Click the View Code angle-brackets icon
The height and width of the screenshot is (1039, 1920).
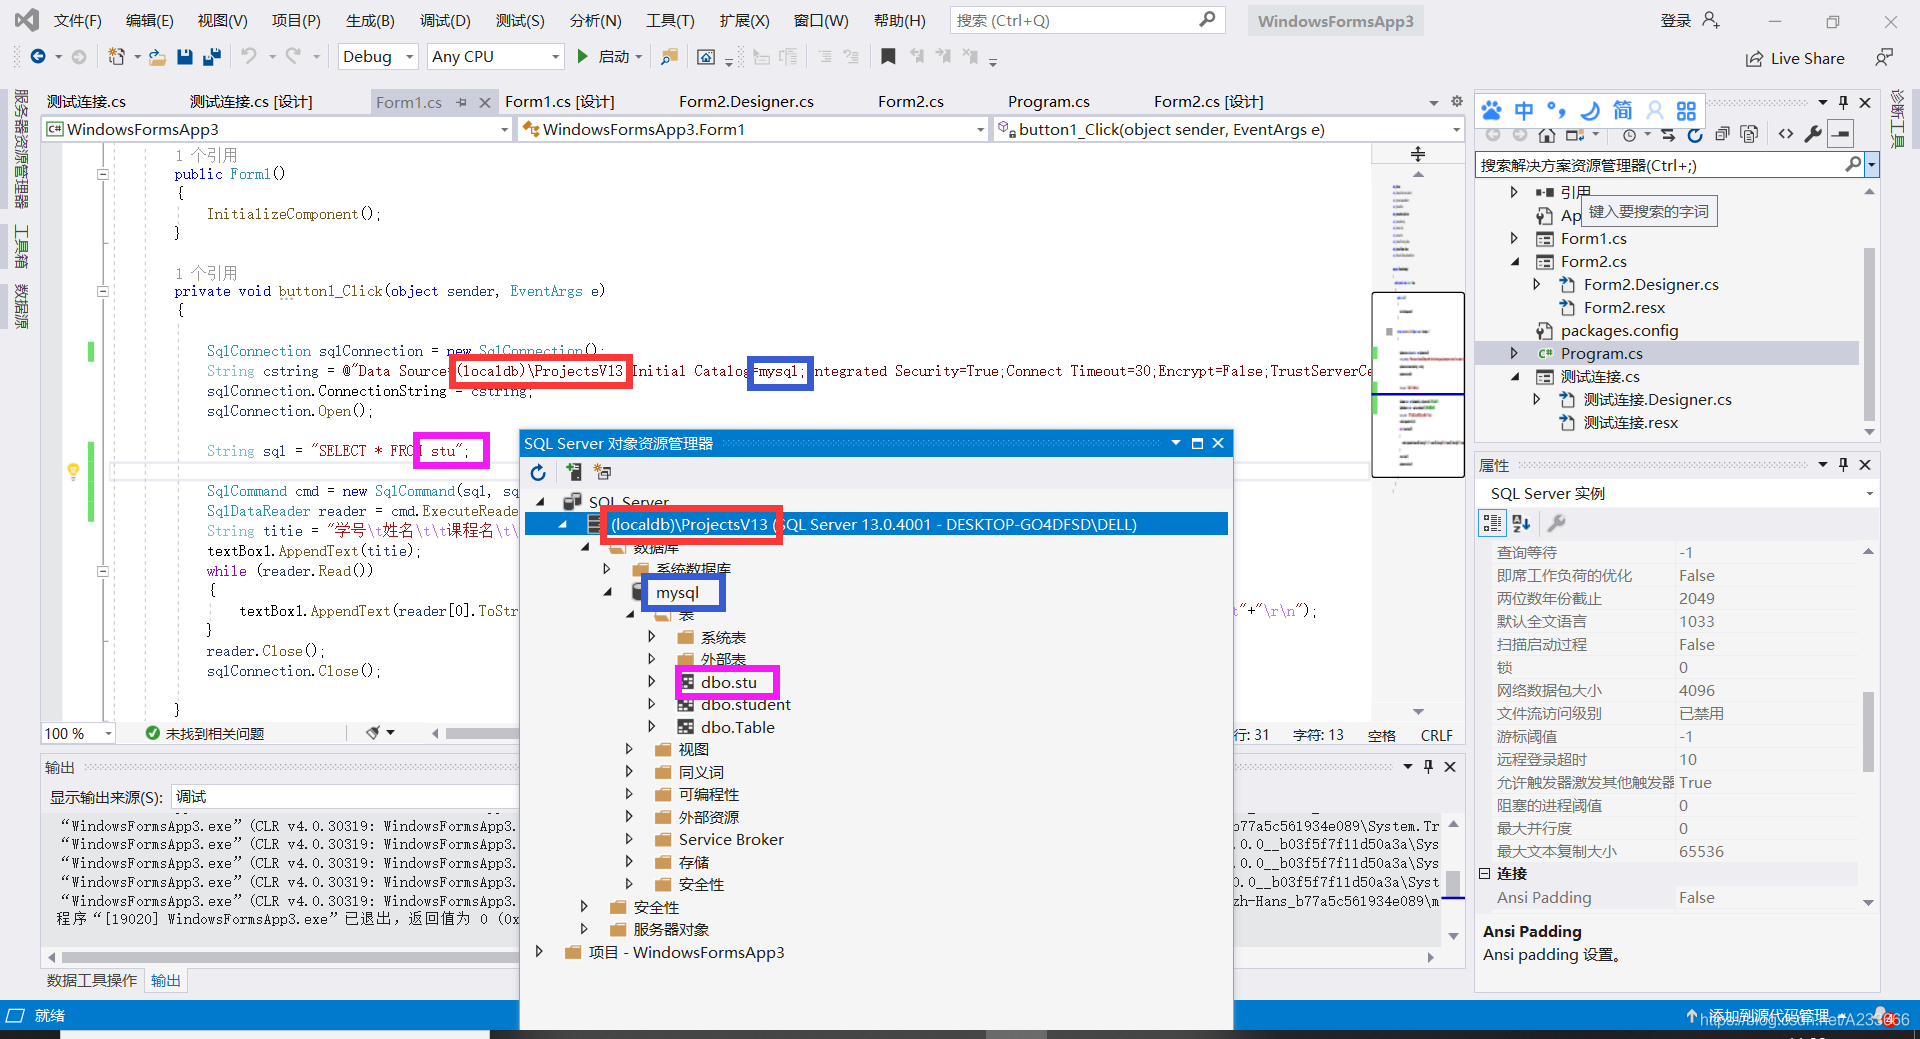coord(1786,135)
